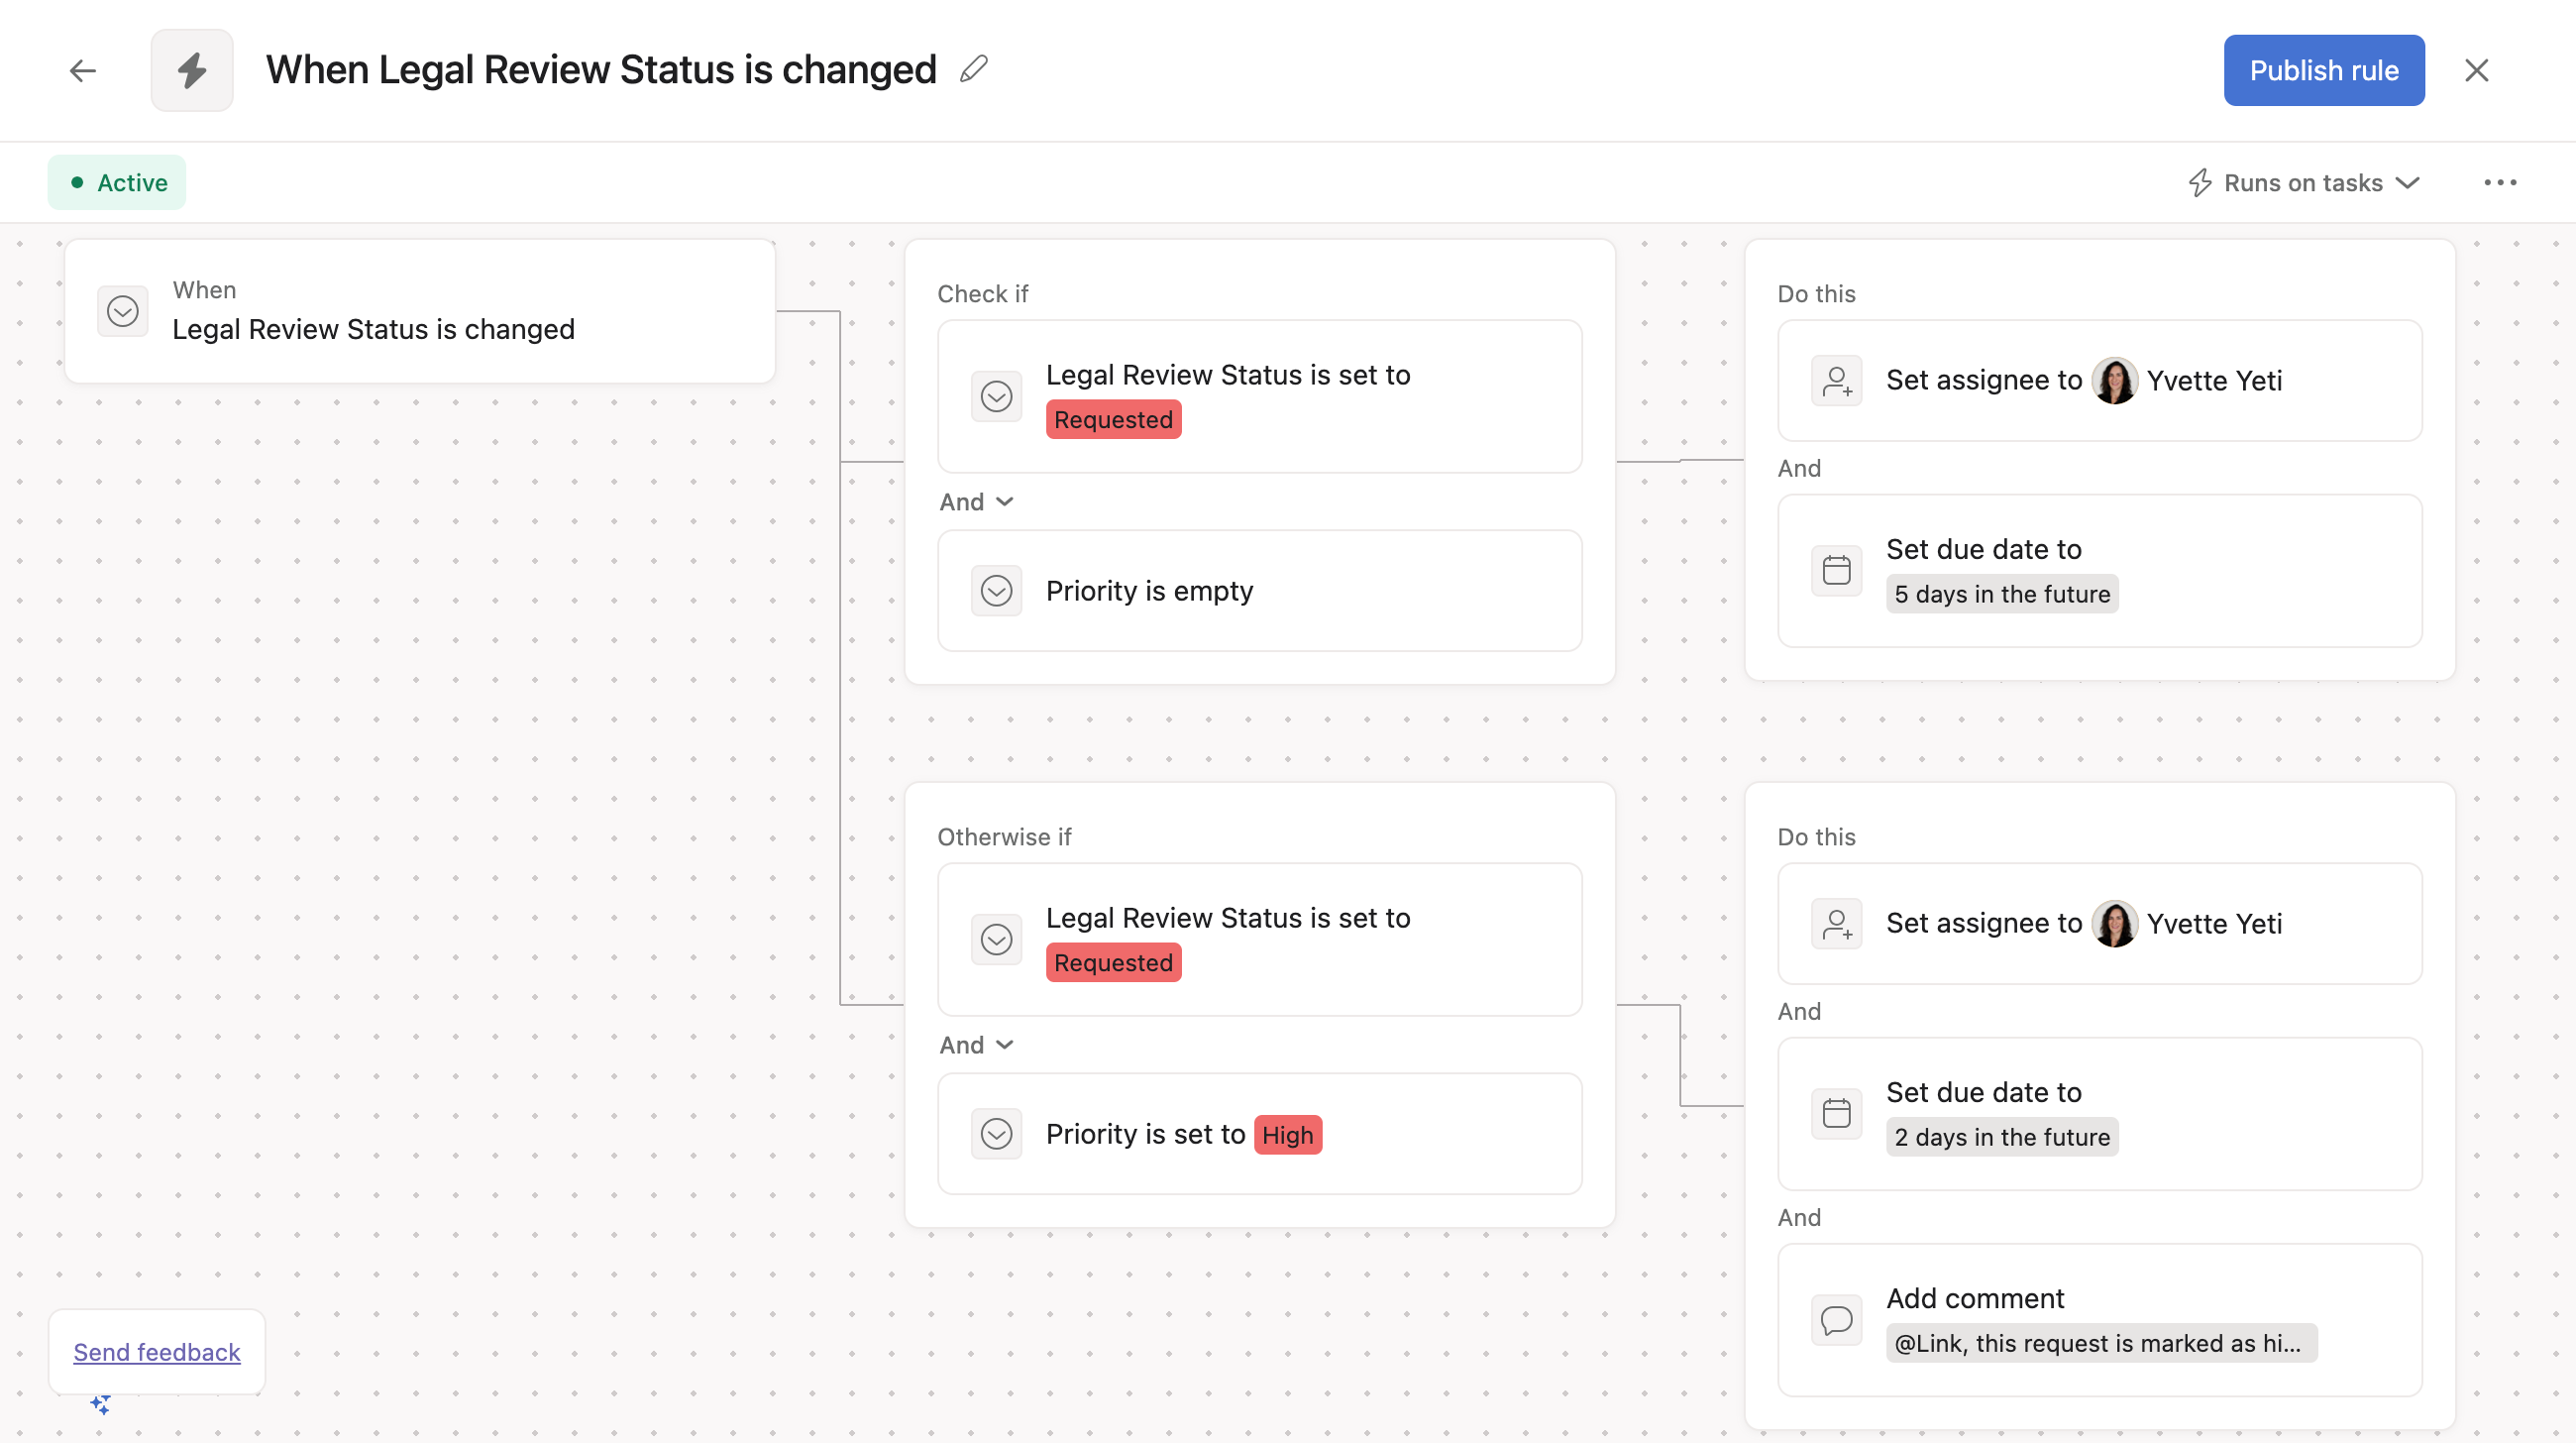Close the rule editor
2576x1443 pixels.
pyautogui.click(x=2476, y=70)
